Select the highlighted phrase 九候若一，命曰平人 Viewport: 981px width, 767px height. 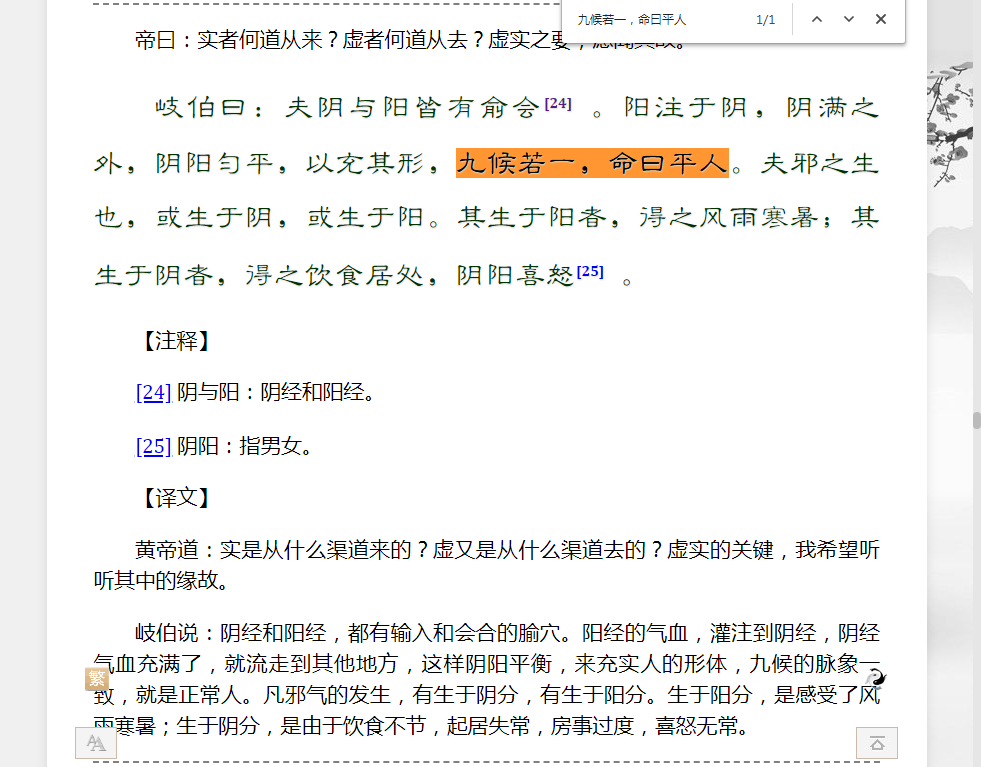592,161
